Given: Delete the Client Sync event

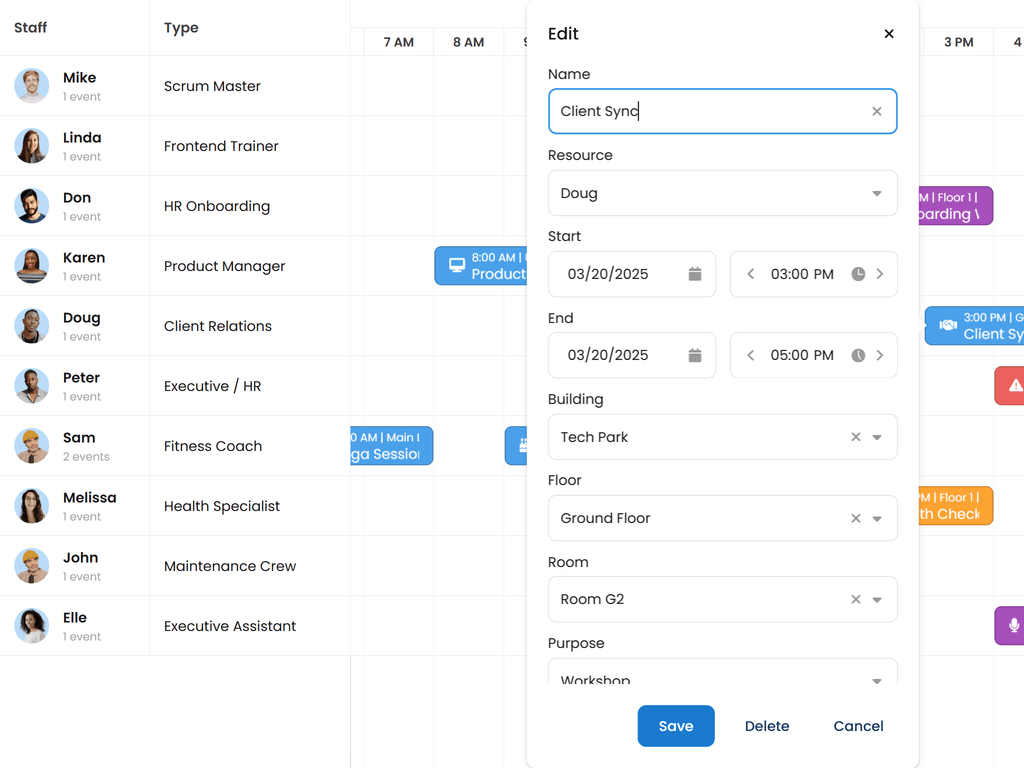Looking at the screenshot, I should (x=767, y=726).
